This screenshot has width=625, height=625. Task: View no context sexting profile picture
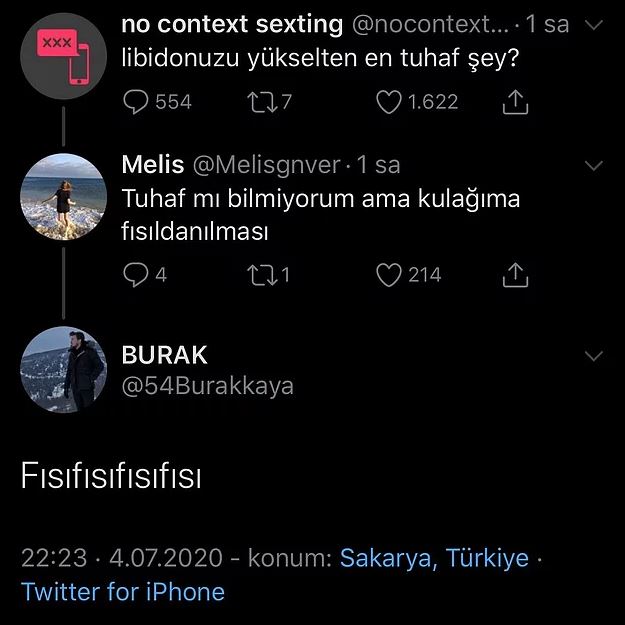[63, 55]
